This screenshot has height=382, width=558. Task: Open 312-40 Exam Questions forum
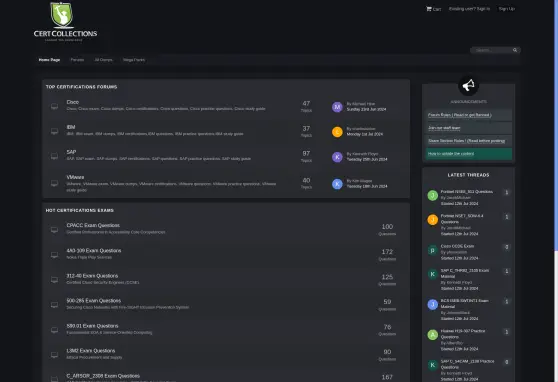[x=92, y=276]
